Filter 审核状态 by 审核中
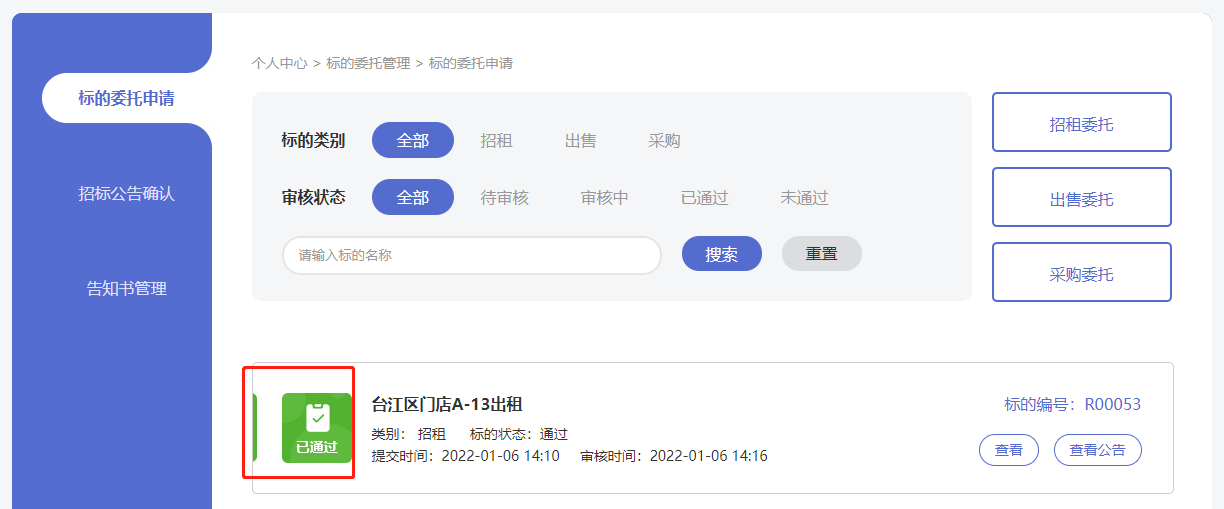The width and height of the screenshot is (1224, 509). point(604,198)
